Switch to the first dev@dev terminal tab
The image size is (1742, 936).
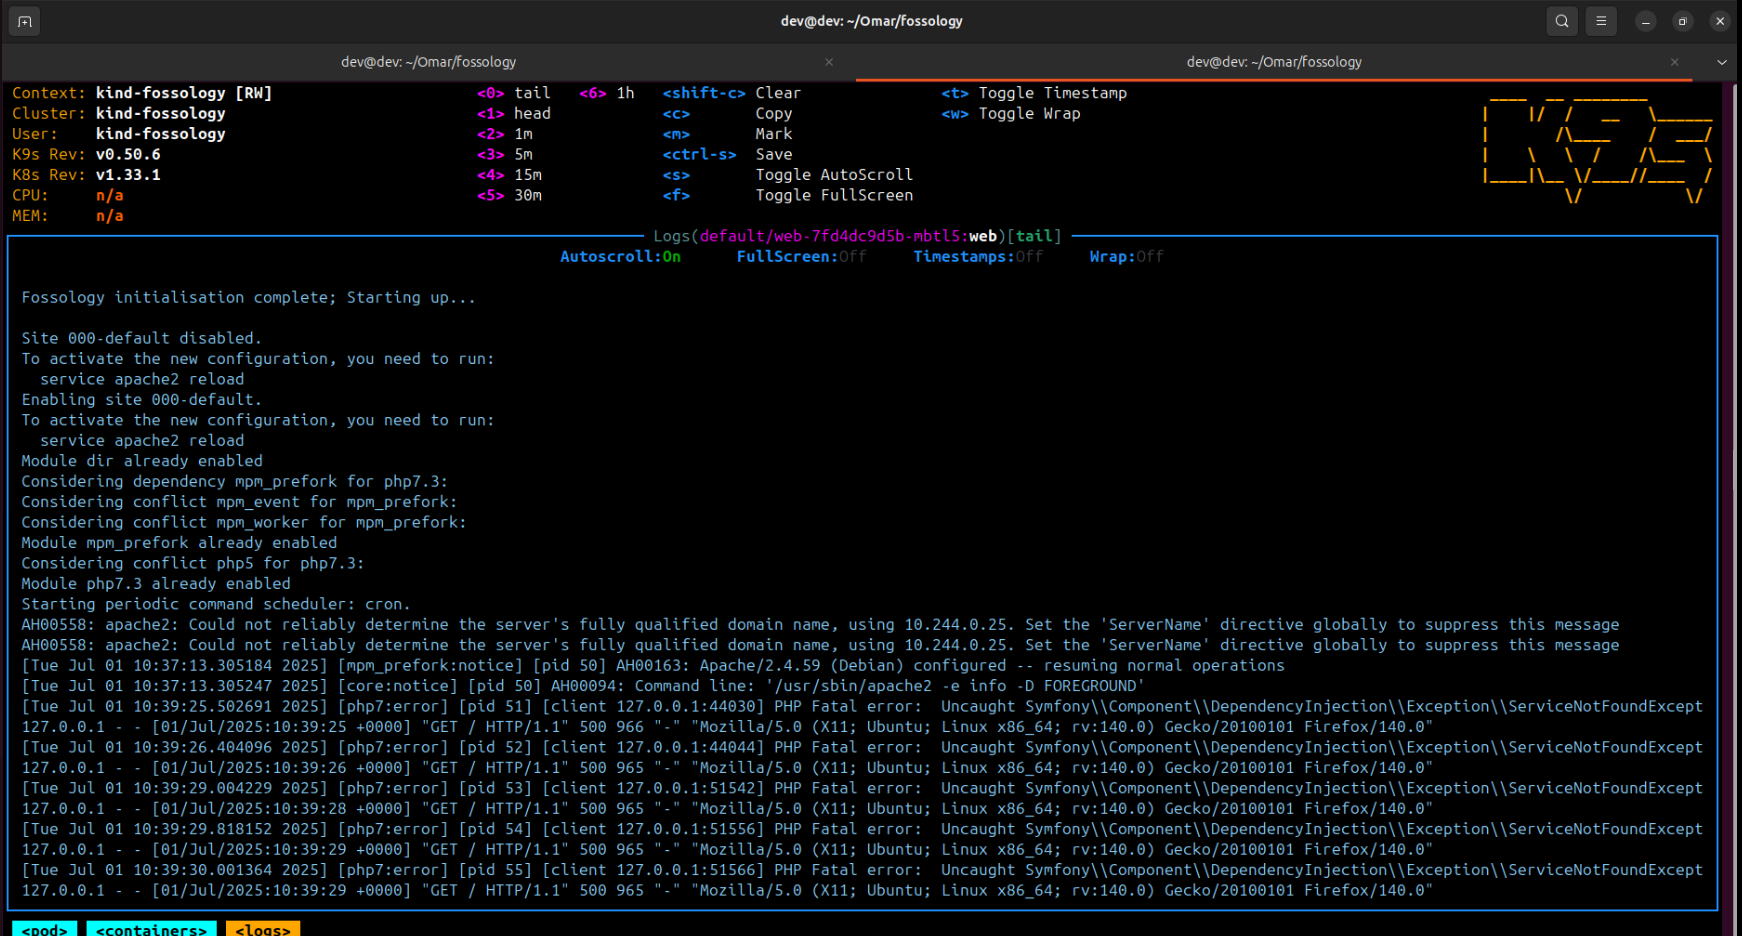pos(428,62)
